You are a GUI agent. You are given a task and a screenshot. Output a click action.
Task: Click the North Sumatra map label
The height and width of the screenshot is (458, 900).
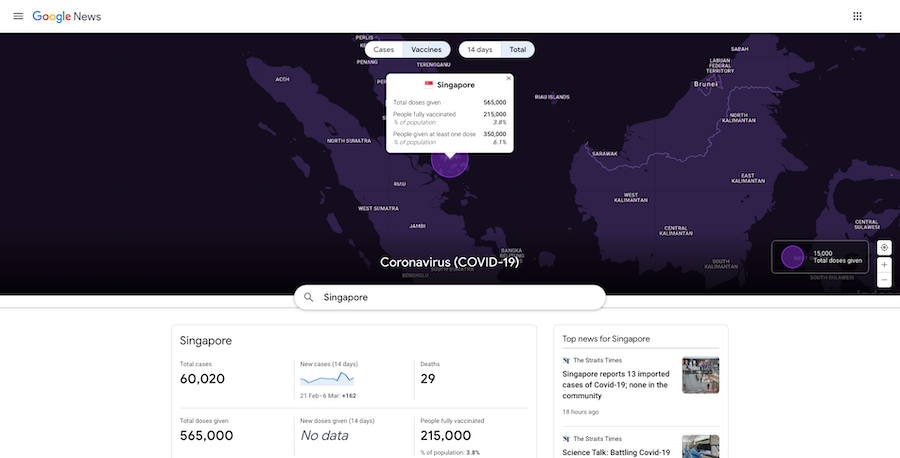point(349,141)
